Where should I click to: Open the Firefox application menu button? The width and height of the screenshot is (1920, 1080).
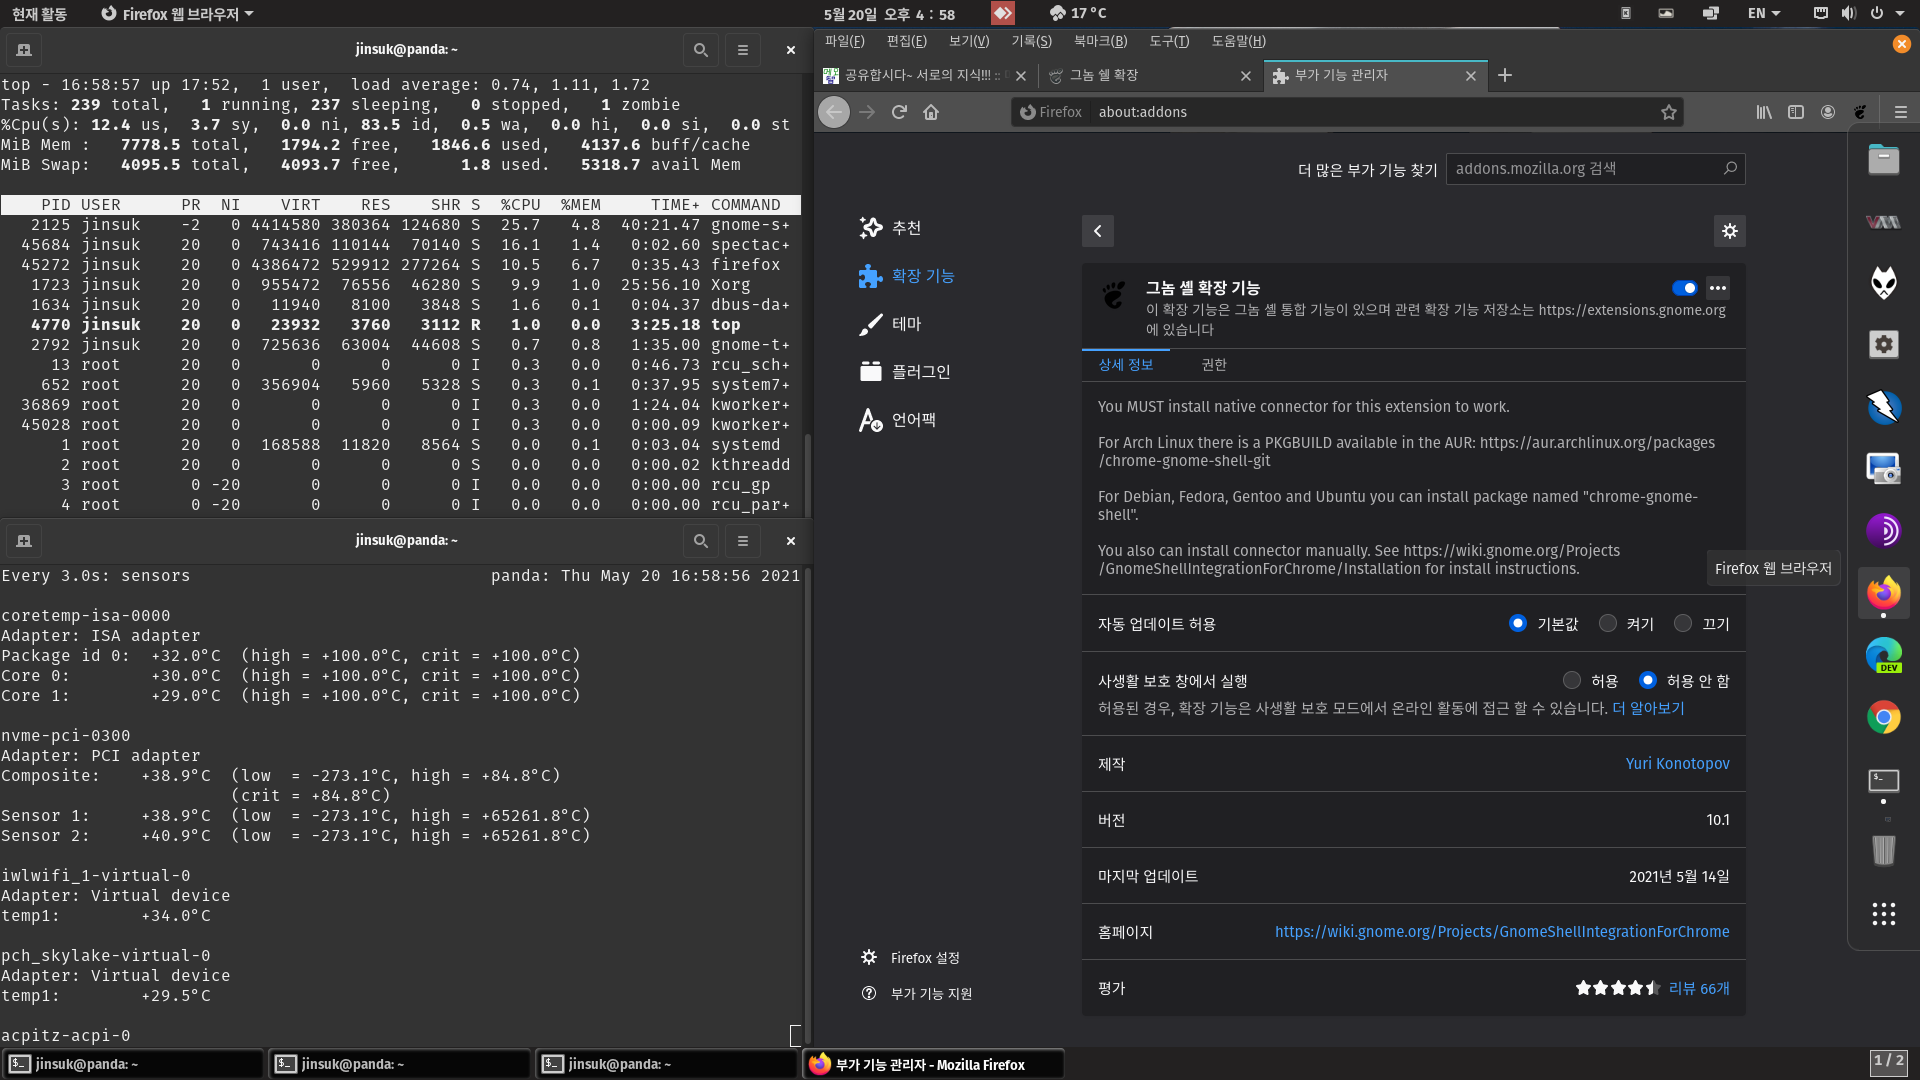[x=1901, y=112]
